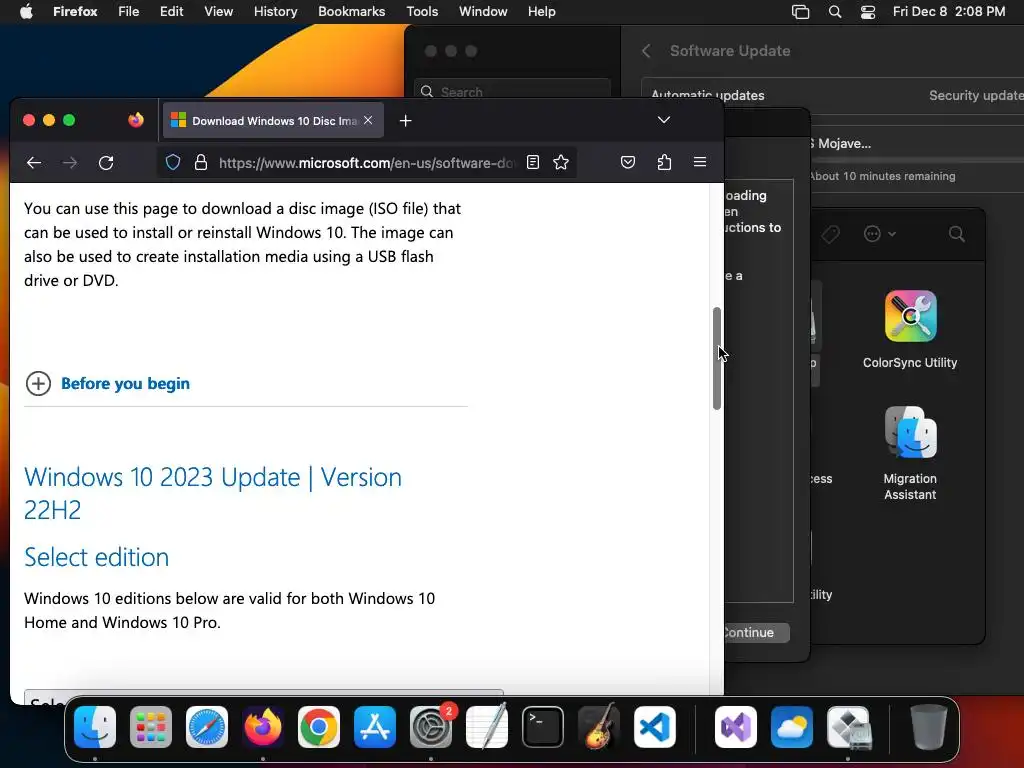Viewport: 1024px width, 768px height.
Task: Open Migration Assistant in Finder window
Action: tap(910, 454)
